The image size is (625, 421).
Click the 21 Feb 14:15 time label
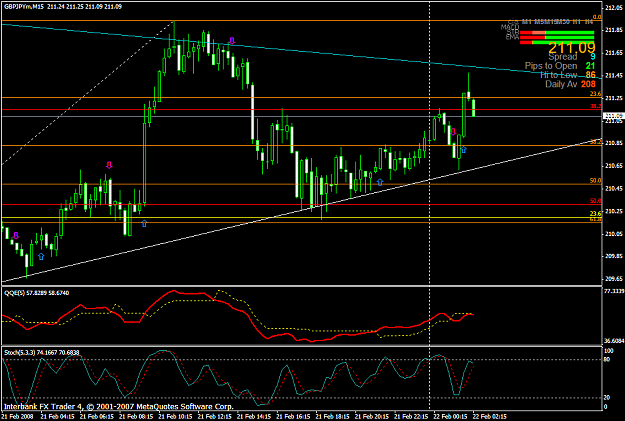tap(254, 417)
